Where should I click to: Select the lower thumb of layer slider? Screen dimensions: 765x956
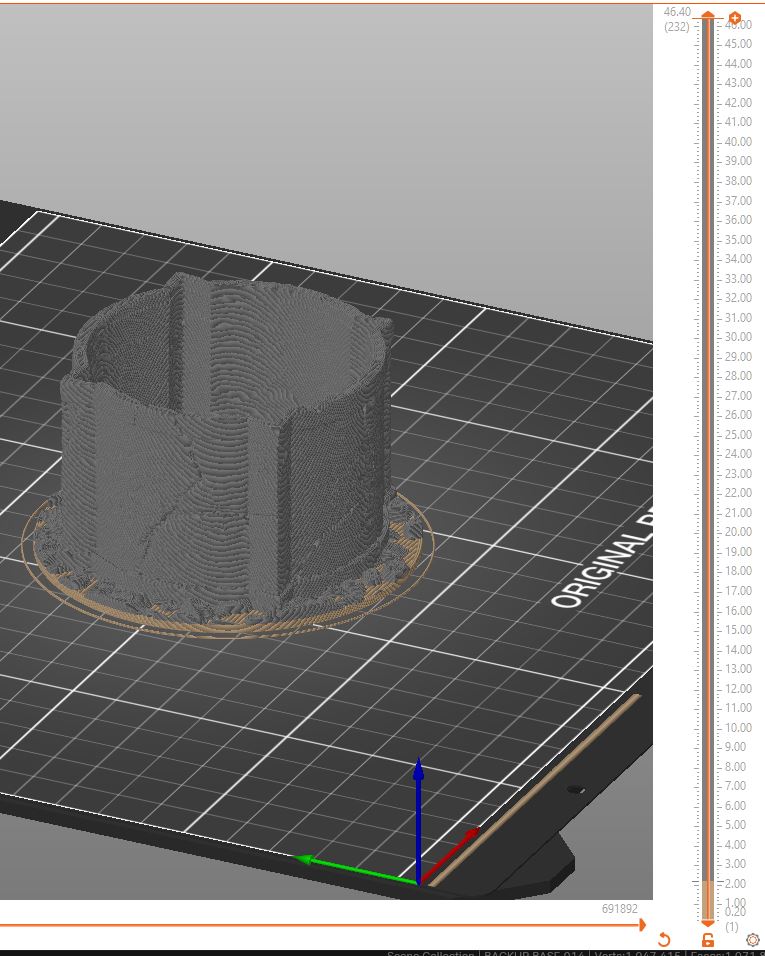[707, 922]
